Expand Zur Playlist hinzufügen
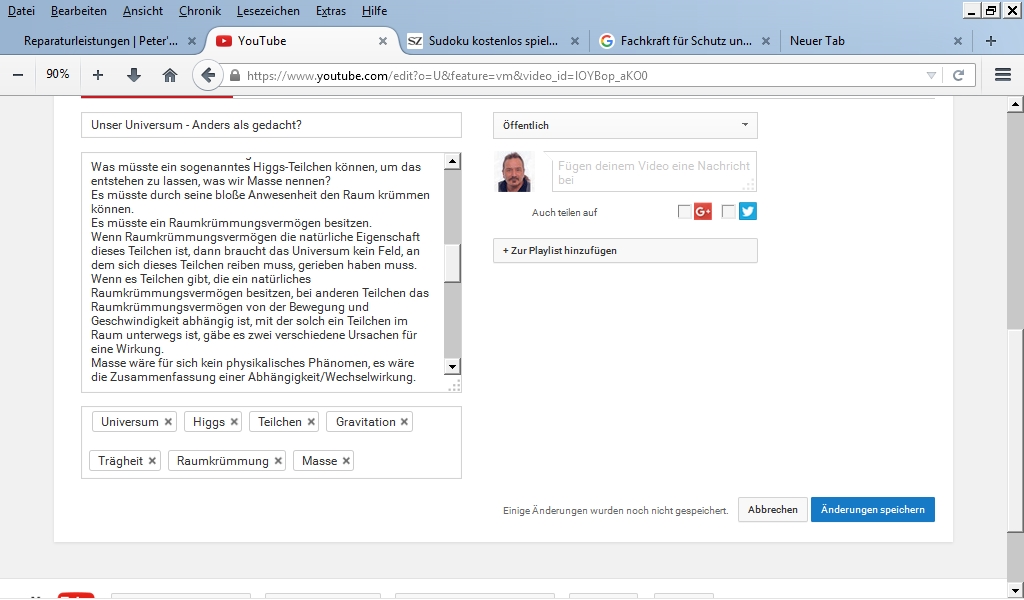The width and height of the screenshot is (1024, 600). click(625, 250)
